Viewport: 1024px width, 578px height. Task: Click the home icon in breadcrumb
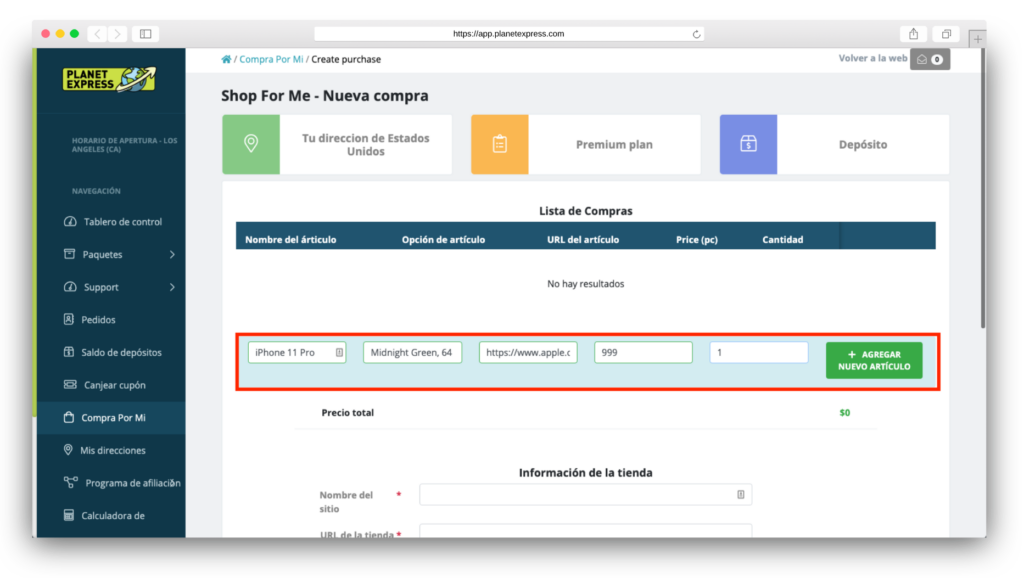[x=226, y=59]
